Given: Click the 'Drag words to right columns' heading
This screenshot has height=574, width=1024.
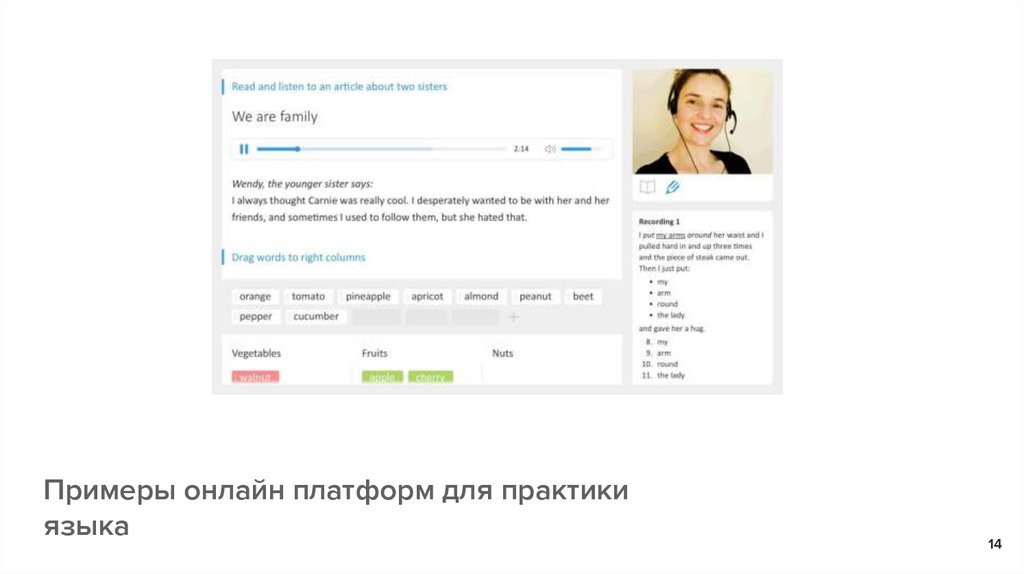Looking at the screenshot, I should coord(298,257).
